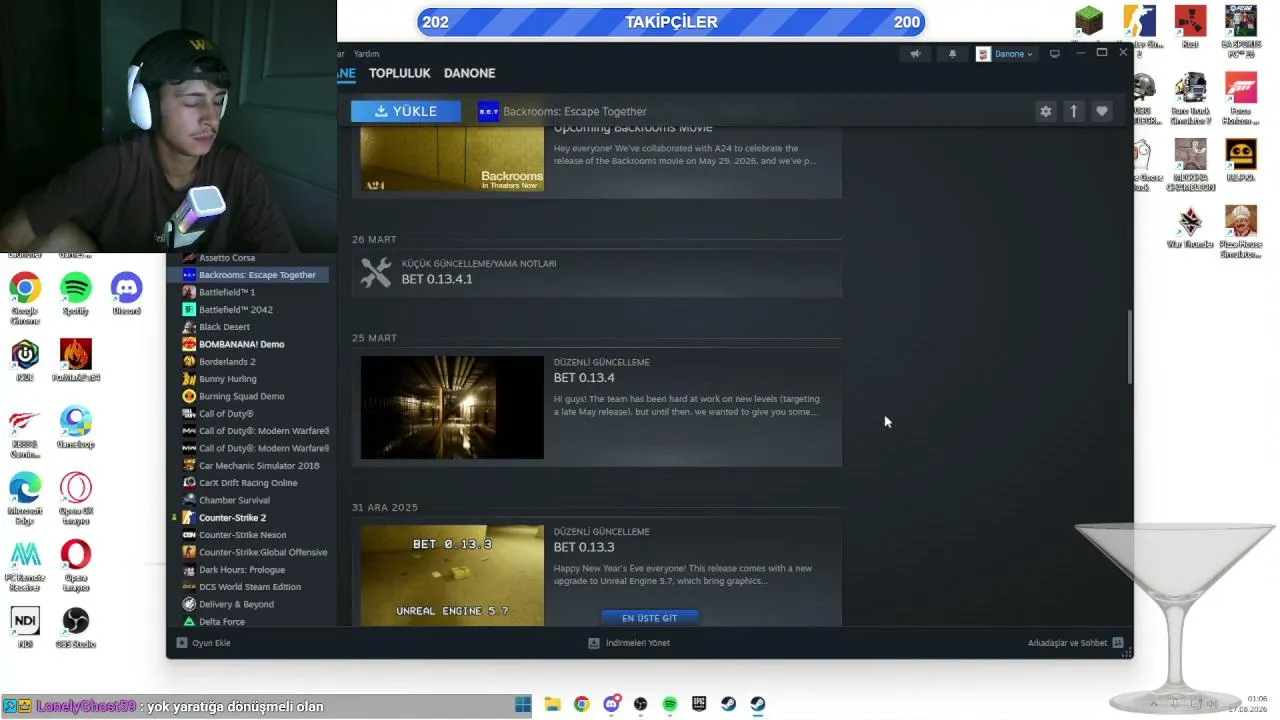Open Euro Truck Simulator 2 desktop shortcut
Viewport: 1280px width, 720px height.
click(1190, 98)
